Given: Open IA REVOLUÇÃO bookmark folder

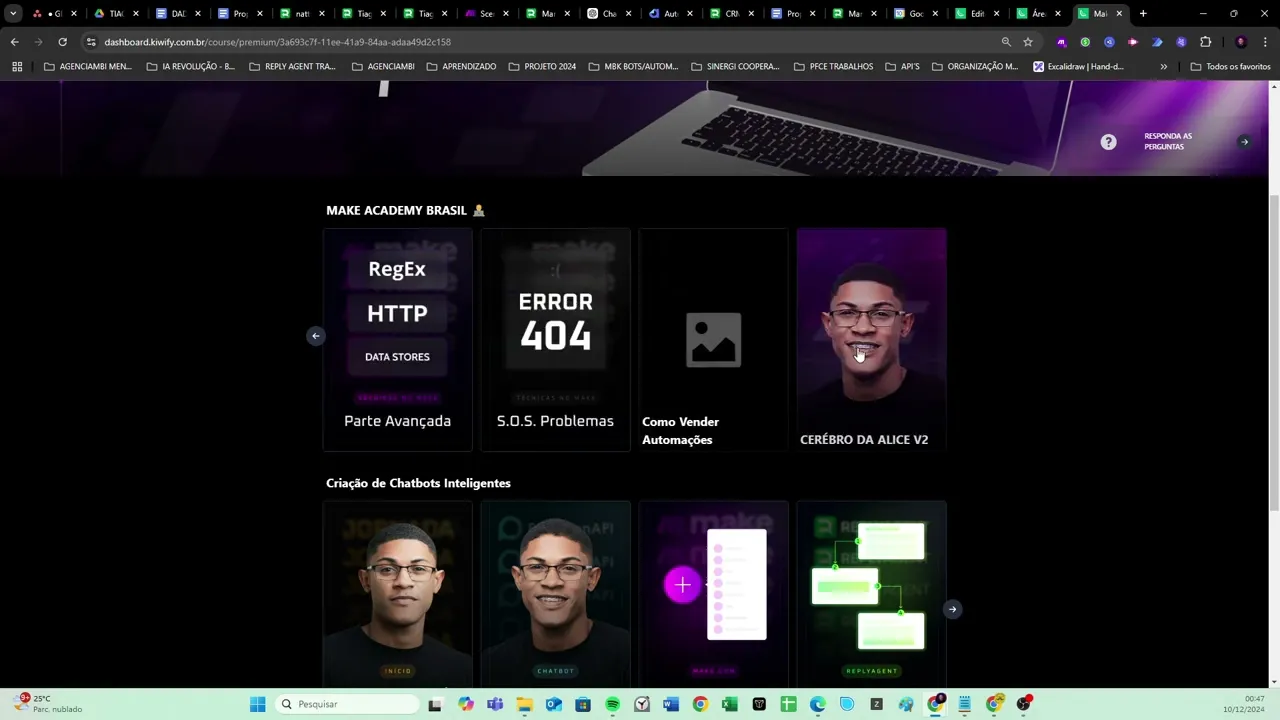Looking at the screenshot, I should tap(190, 66).
